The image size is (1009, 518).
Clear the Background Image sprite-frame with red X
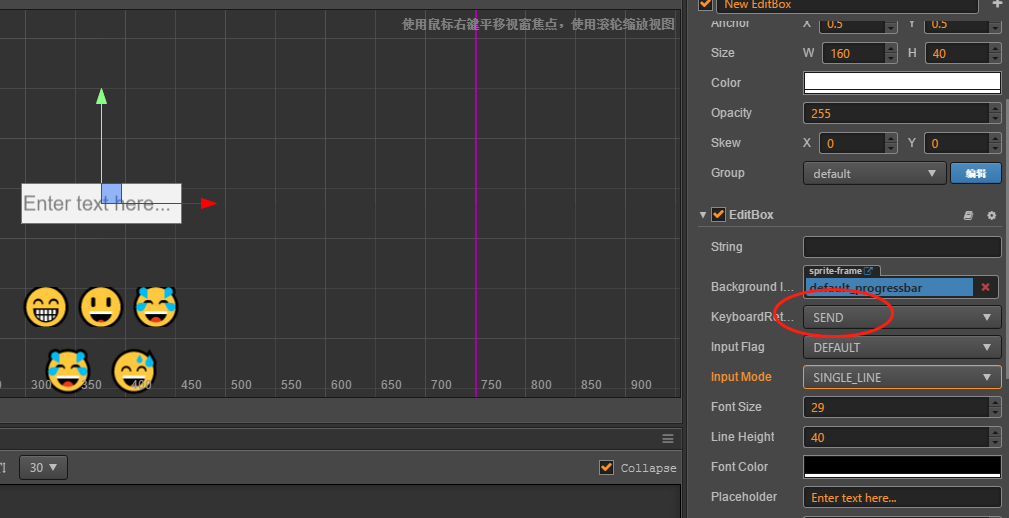coord(985,288)
